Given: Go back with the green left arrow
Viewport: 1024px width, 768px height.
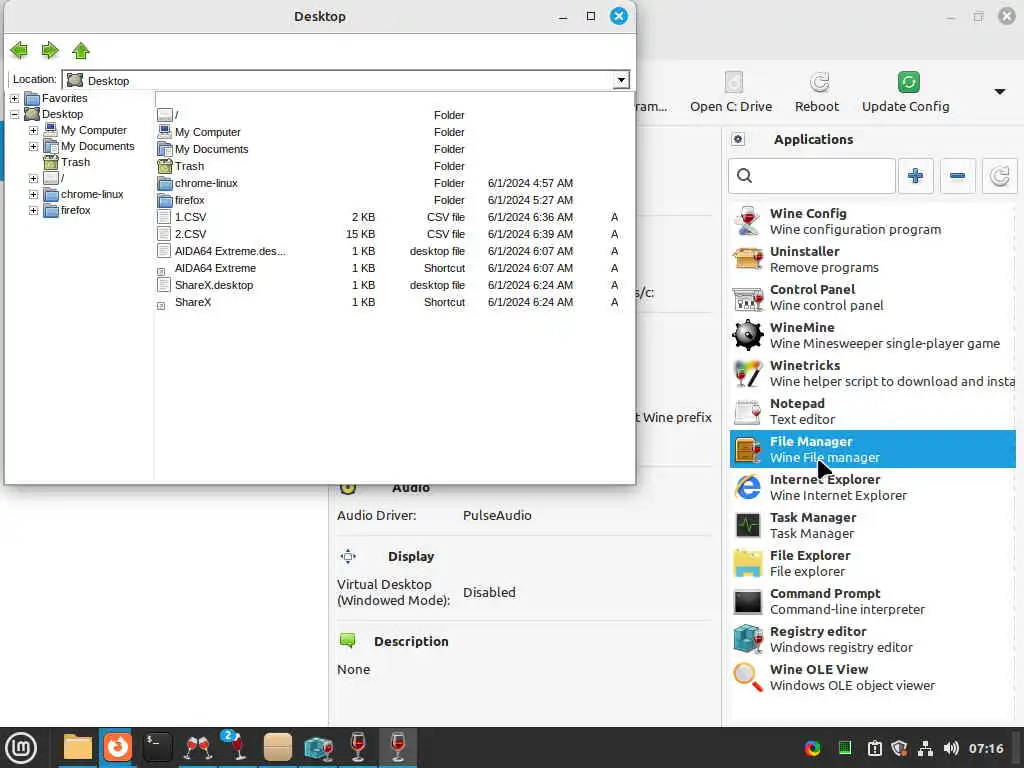Looking at the screenshot, I should (19, 50).
